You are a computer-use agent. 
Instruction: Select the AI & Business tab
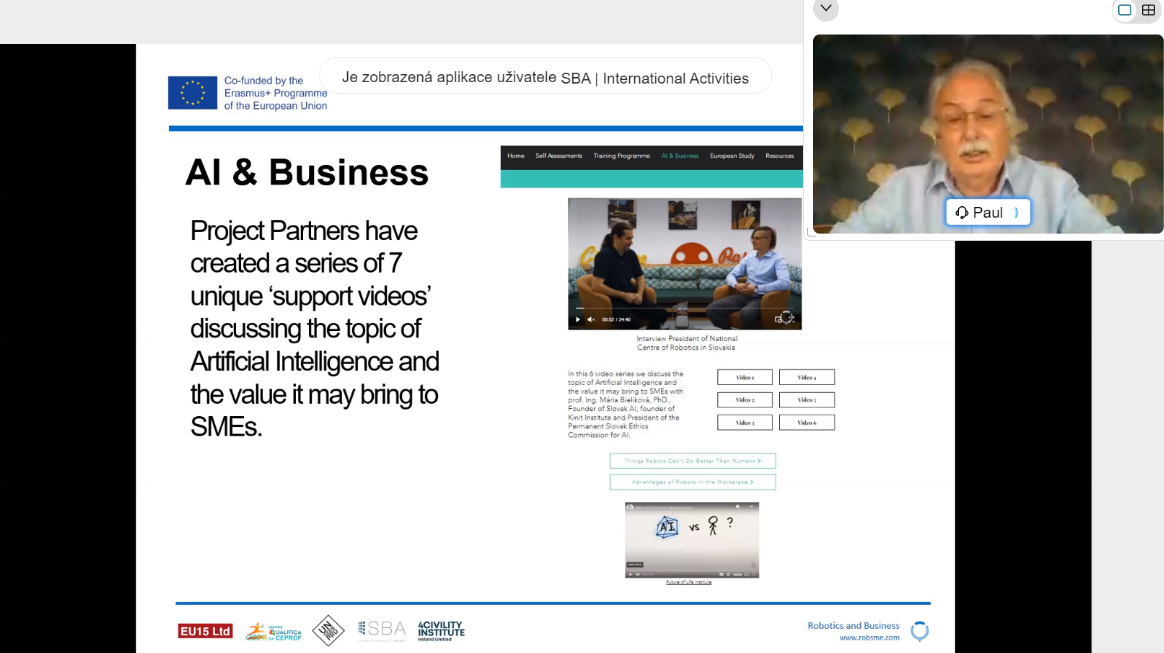pos(680,156)
